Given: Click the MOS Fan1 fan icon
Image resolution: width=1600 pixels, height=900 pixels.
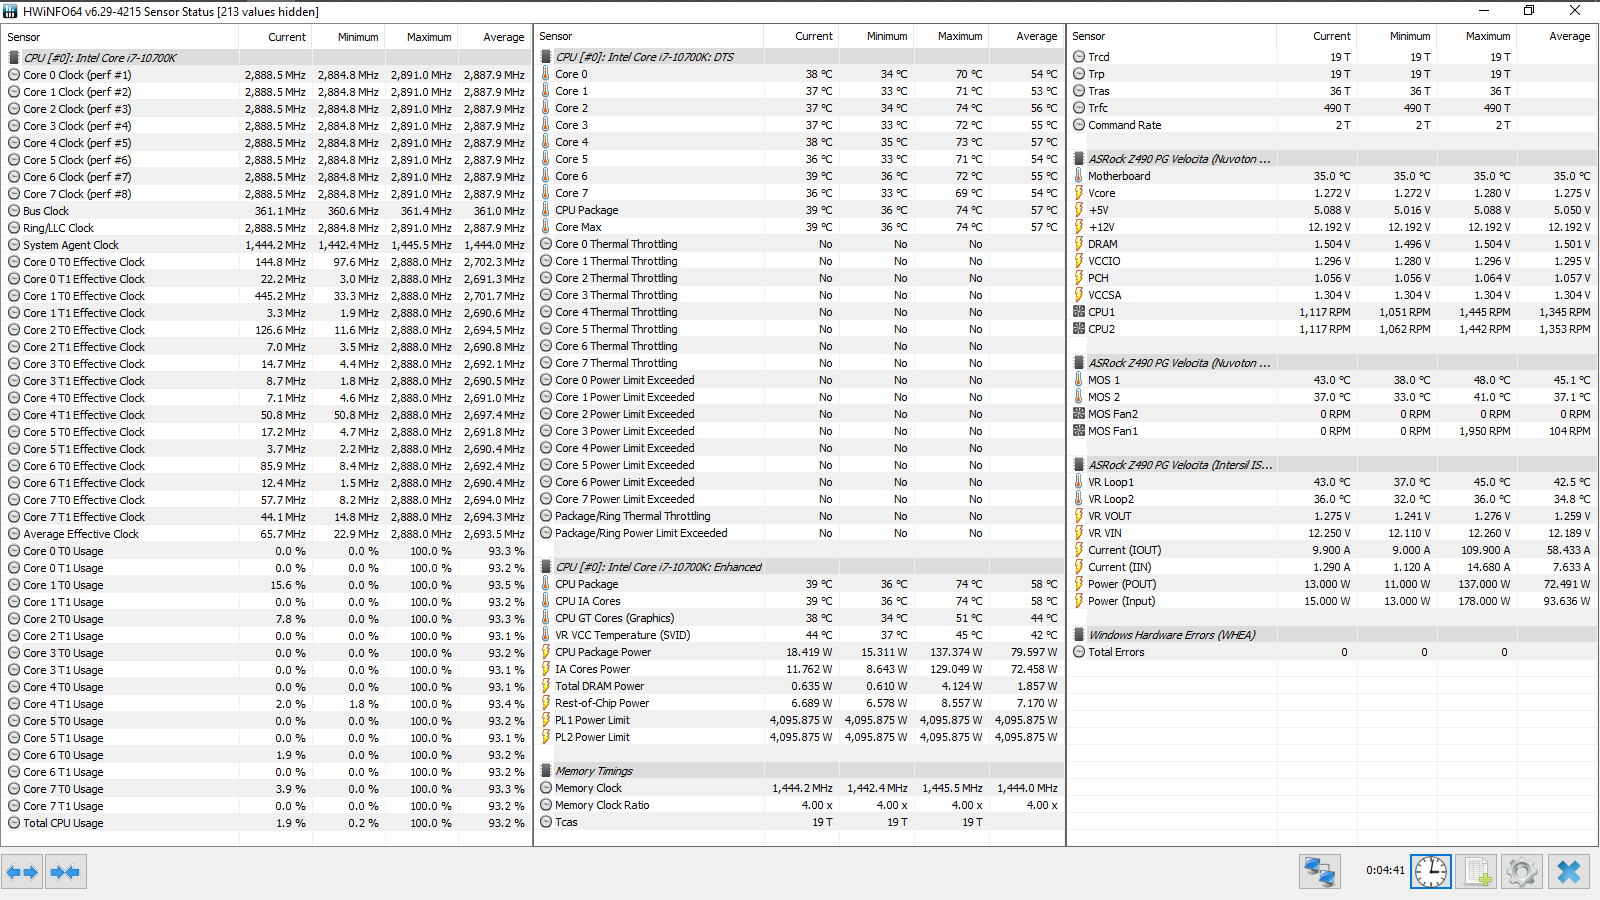Looking at the screenshot, I should (x=1079, y=431).
